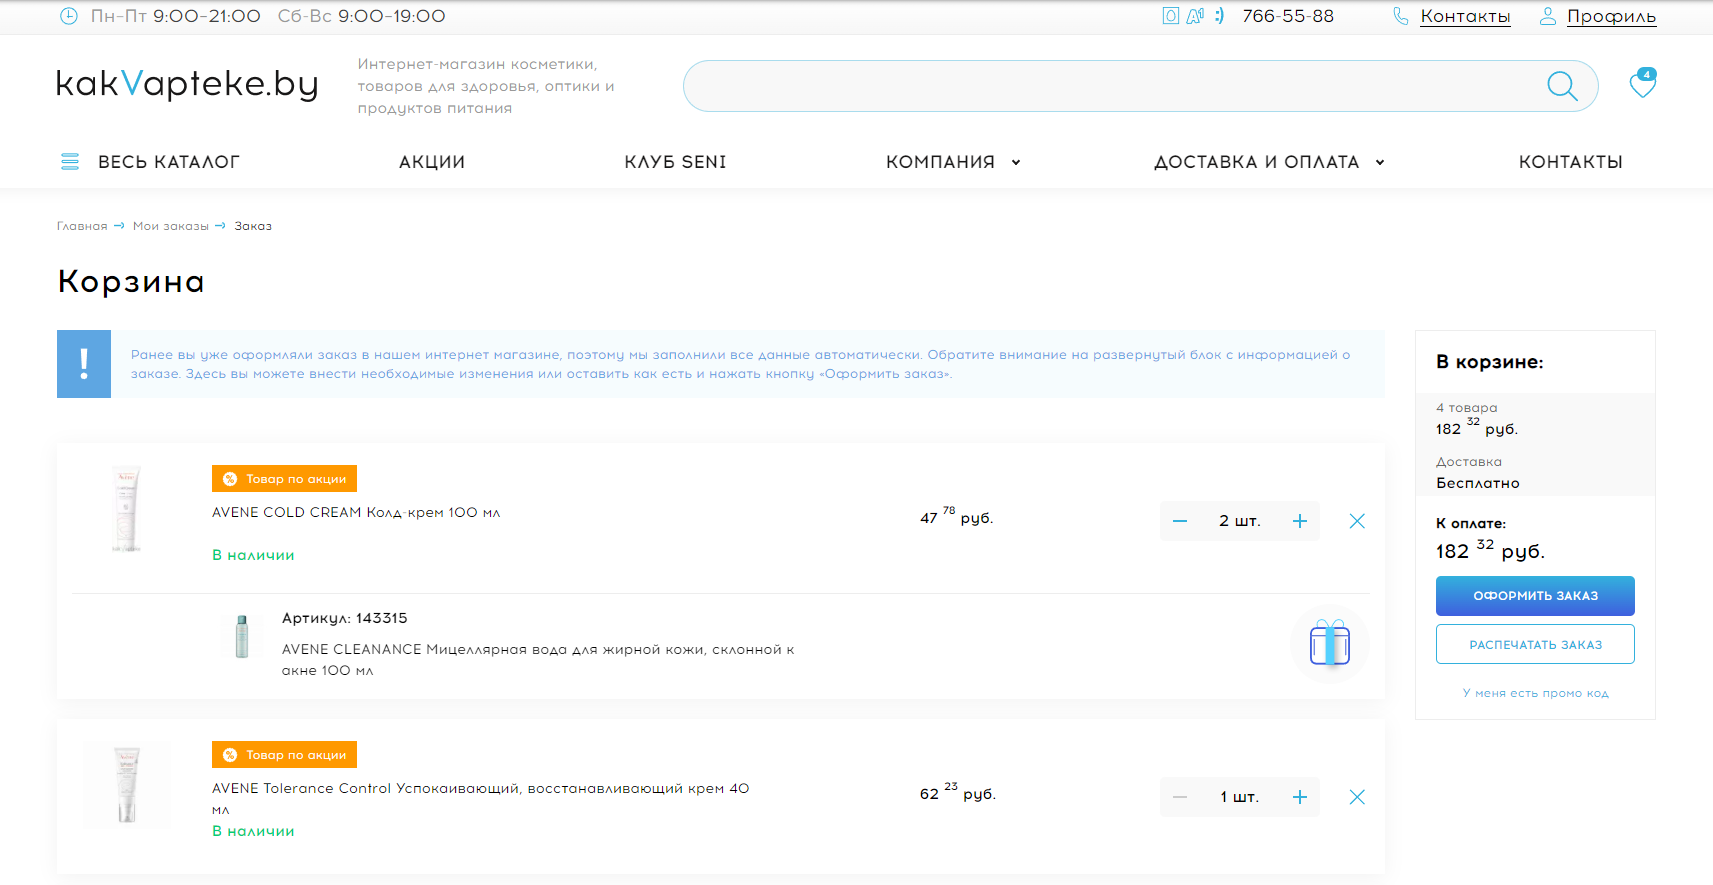Open Контакты in the main navigation
1713x885 pixels.
tap(1571, 162)
